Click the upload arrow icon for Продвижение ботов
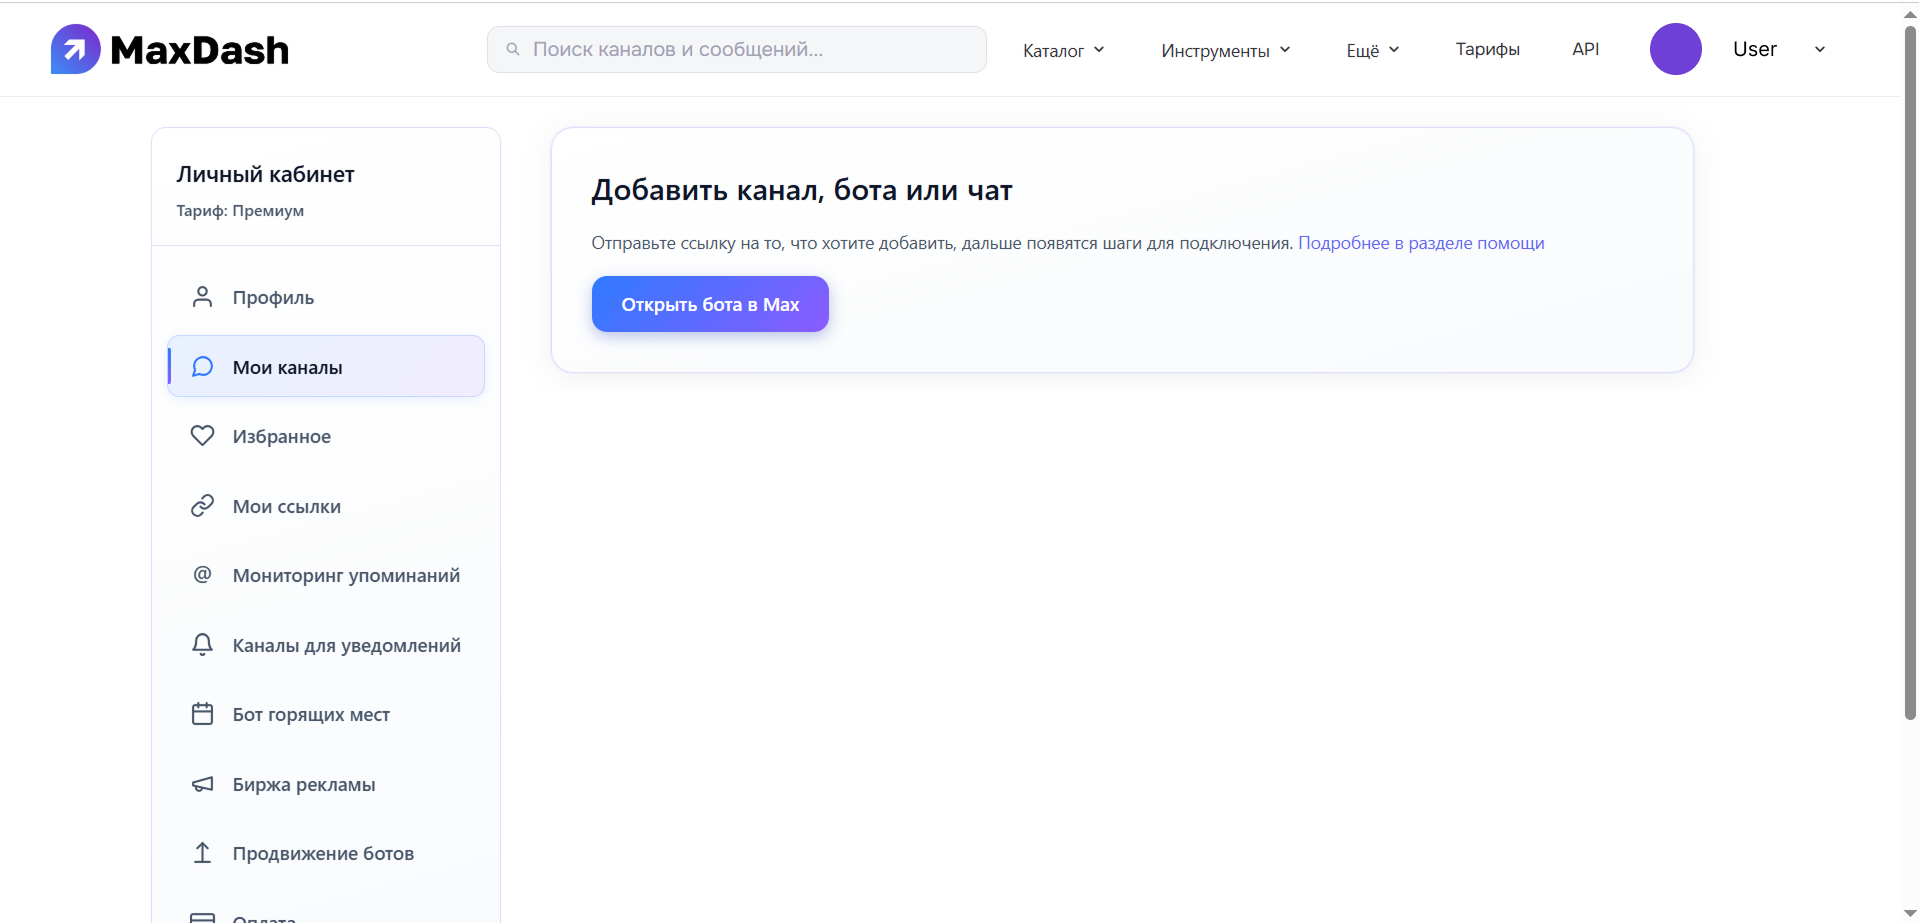This screenshot has height=923, width=1919. (202, 853)
